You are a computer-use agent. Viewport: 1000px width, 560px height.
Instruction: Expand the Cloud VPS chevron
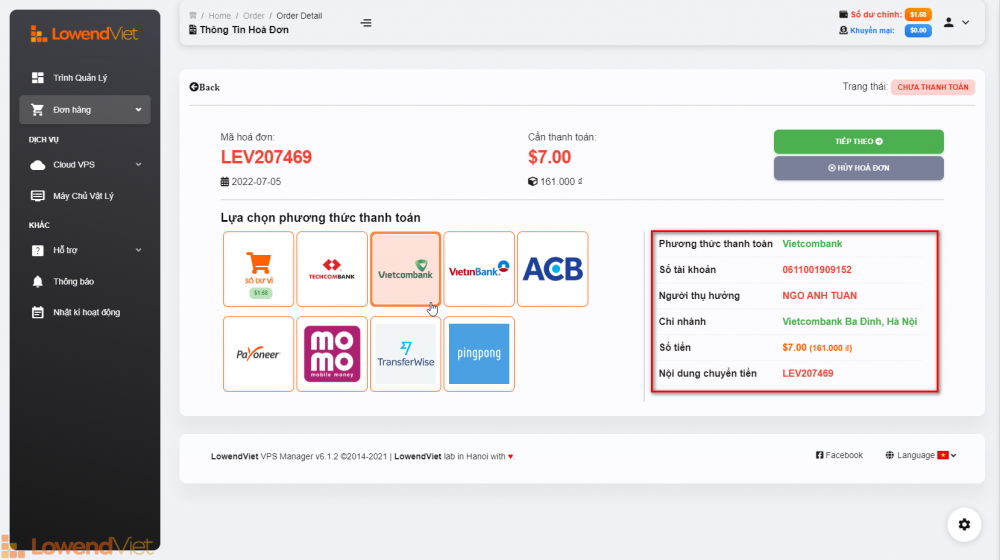pos(138,165)
